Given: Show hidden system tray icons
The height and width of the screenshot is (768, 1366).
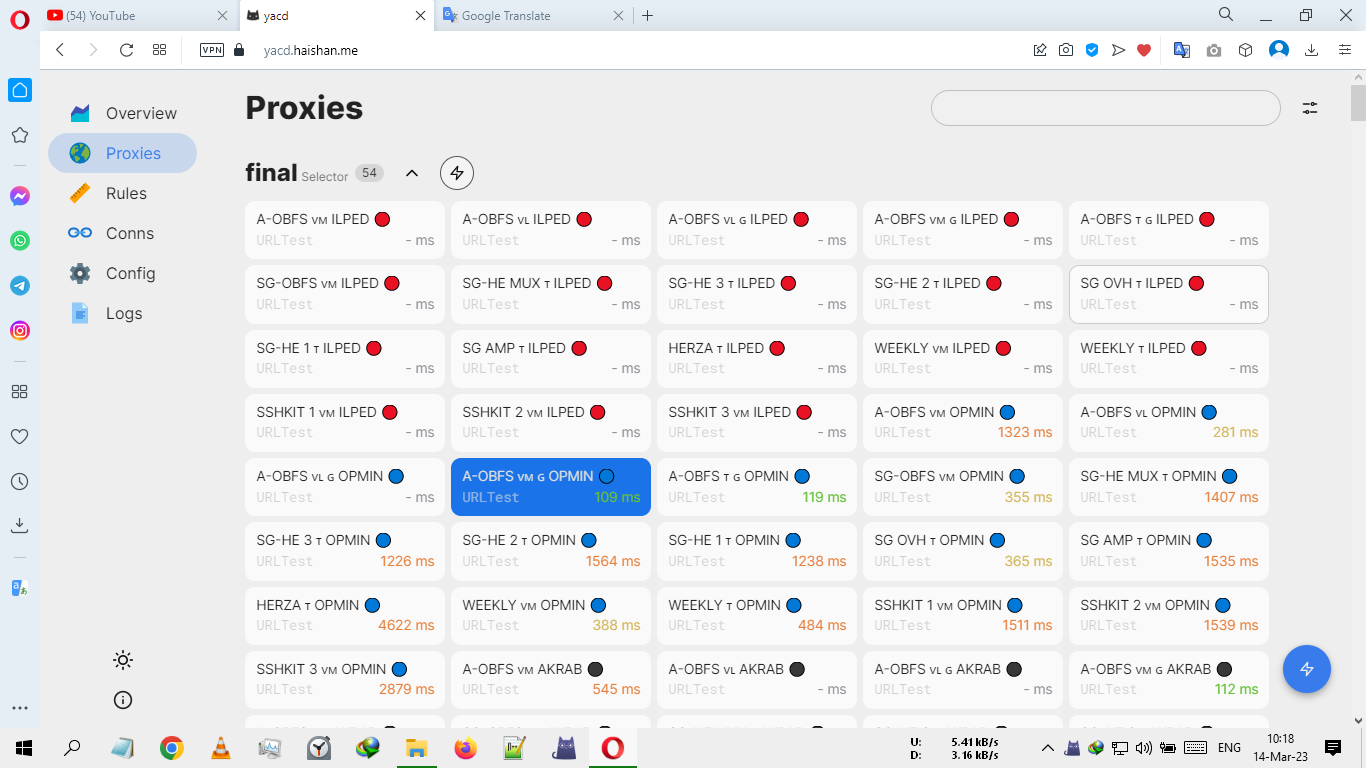Looking at the screenshot, I should (1047, 747).
